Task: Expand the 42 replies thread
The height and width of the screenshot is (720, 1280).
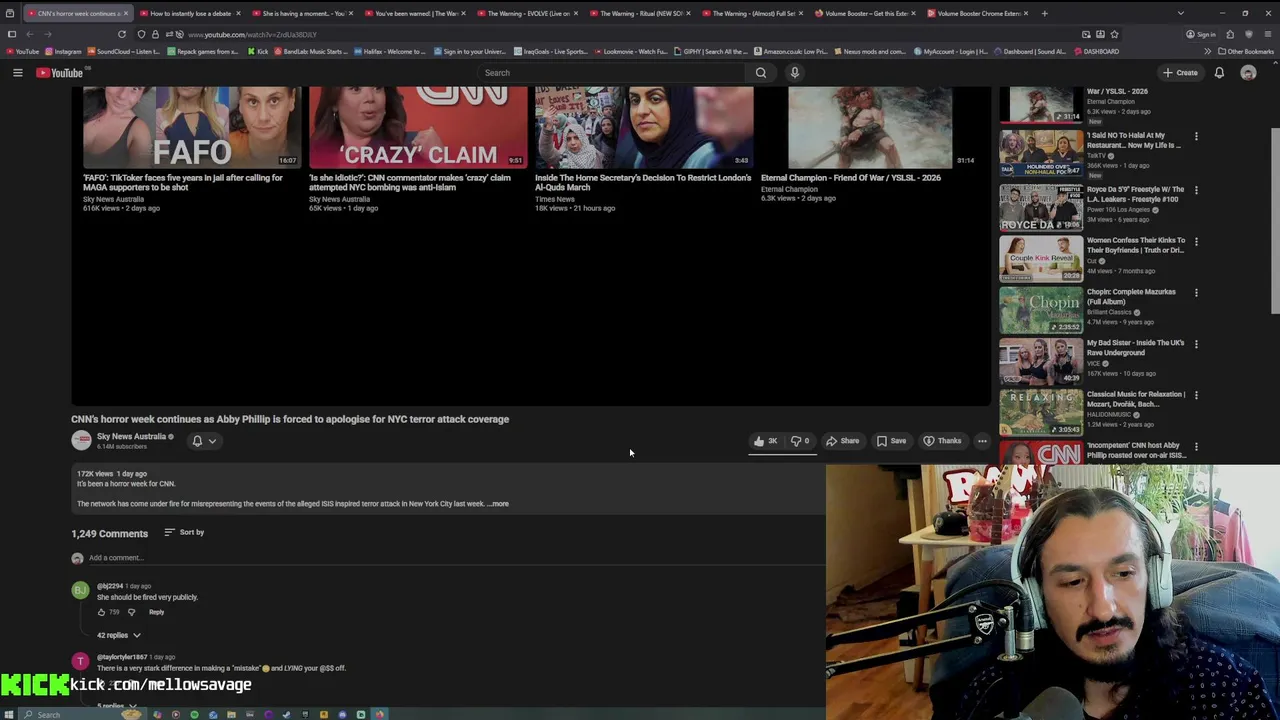Action: [x=119, y=635]
